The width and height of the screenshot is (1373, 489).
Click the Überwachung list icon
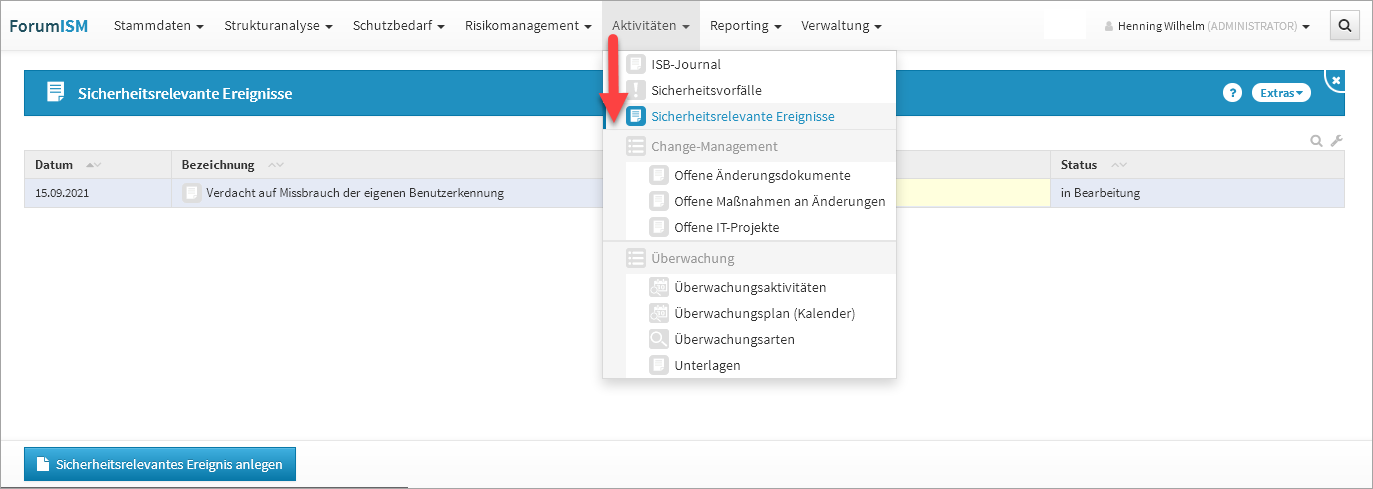click(x=635, y=258)
